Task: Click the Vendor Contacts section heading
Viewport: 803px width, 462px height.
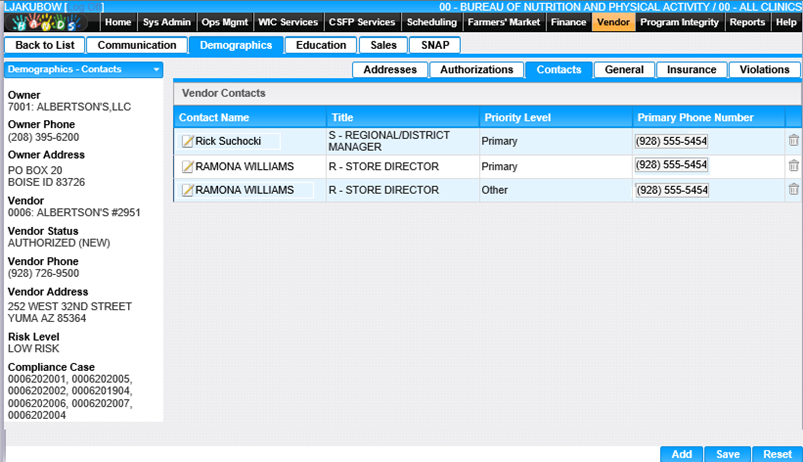Action: 224,93
